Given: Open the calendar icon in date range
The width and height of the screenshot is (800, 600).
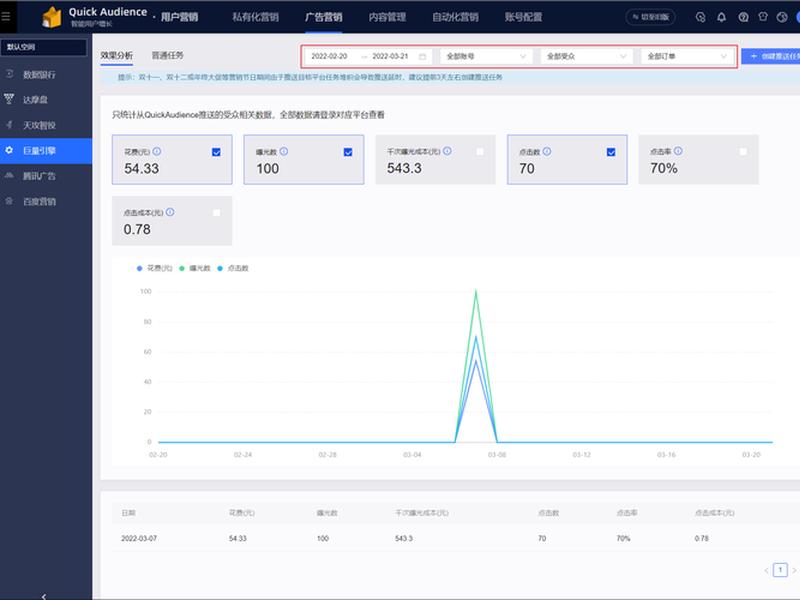Looking at the screenshot, I should tap(422, 57).
